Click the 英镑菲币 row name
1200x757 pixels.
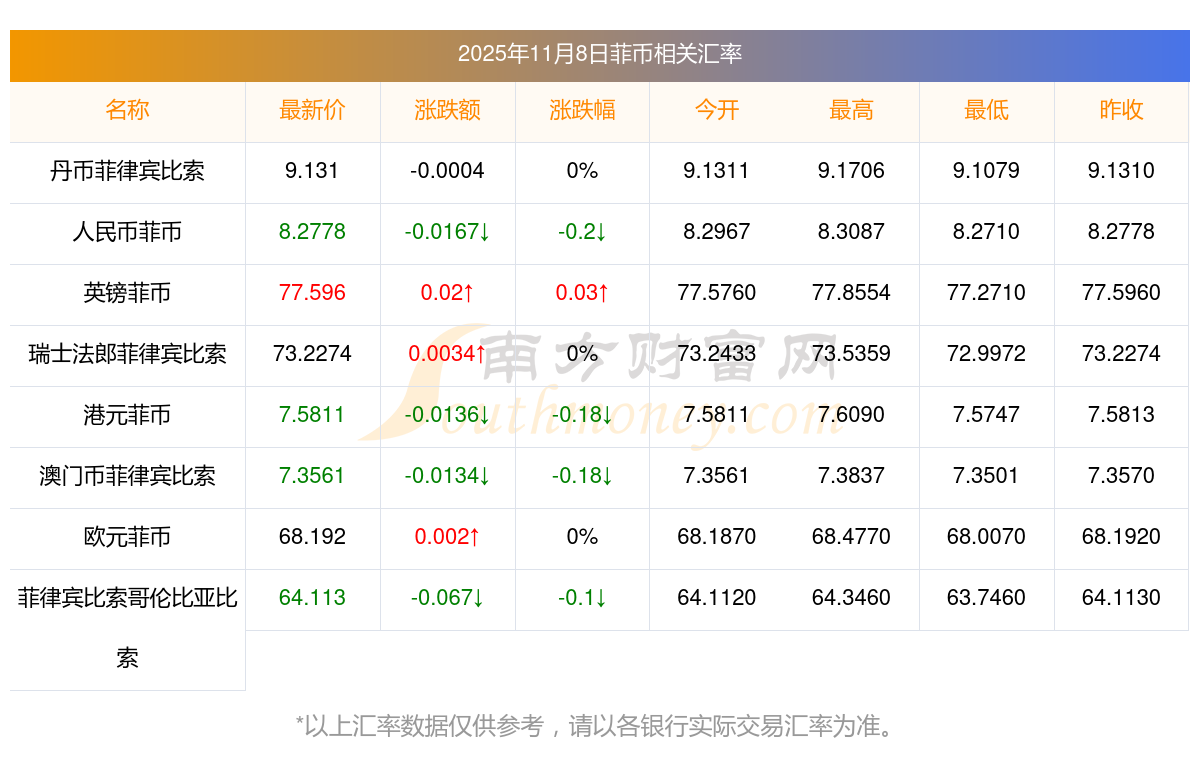127,293
